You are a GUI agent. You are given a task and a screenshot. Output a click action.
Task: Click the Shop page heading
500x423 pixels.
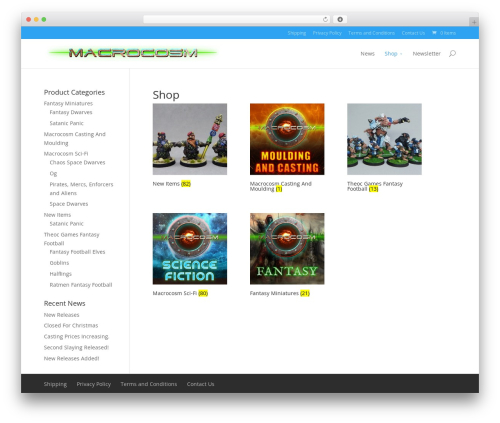(166, 95)
